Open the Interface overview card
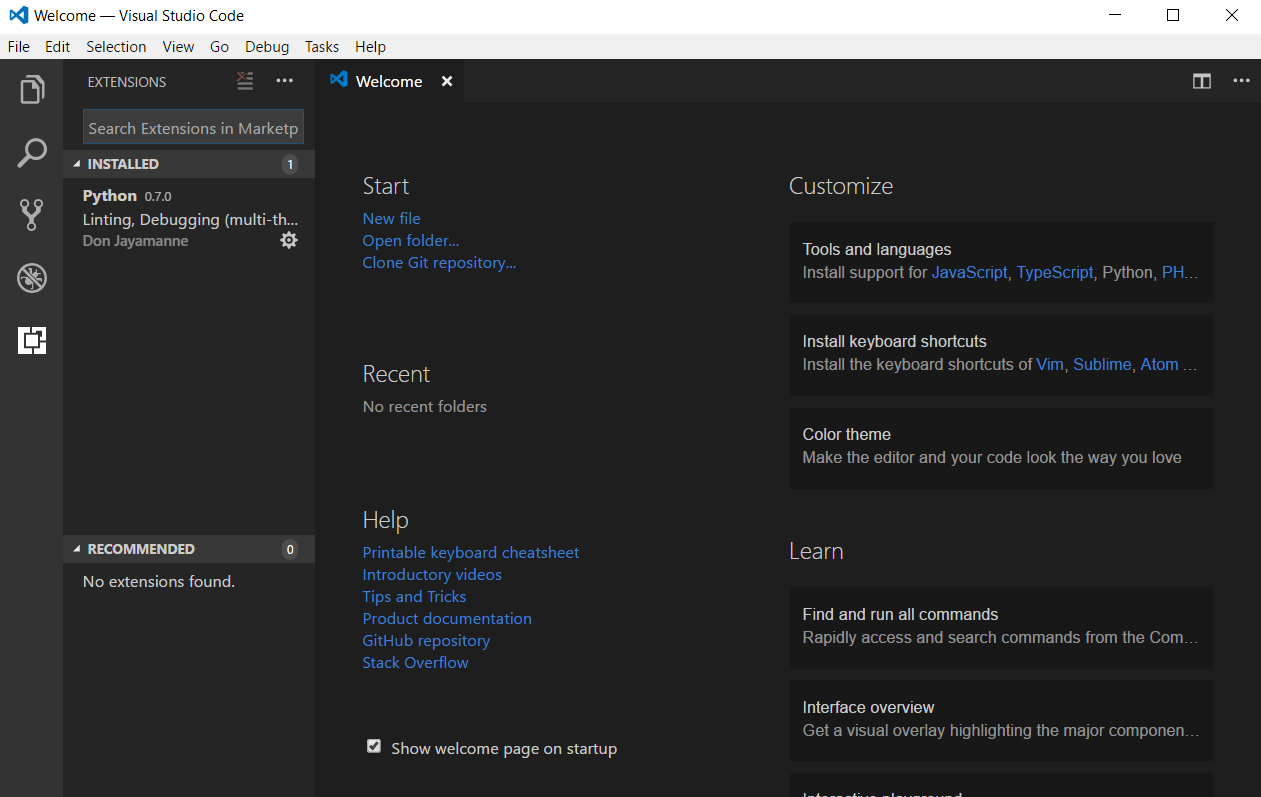Viewport: 1261px width, 797px height. [1002, 719]
